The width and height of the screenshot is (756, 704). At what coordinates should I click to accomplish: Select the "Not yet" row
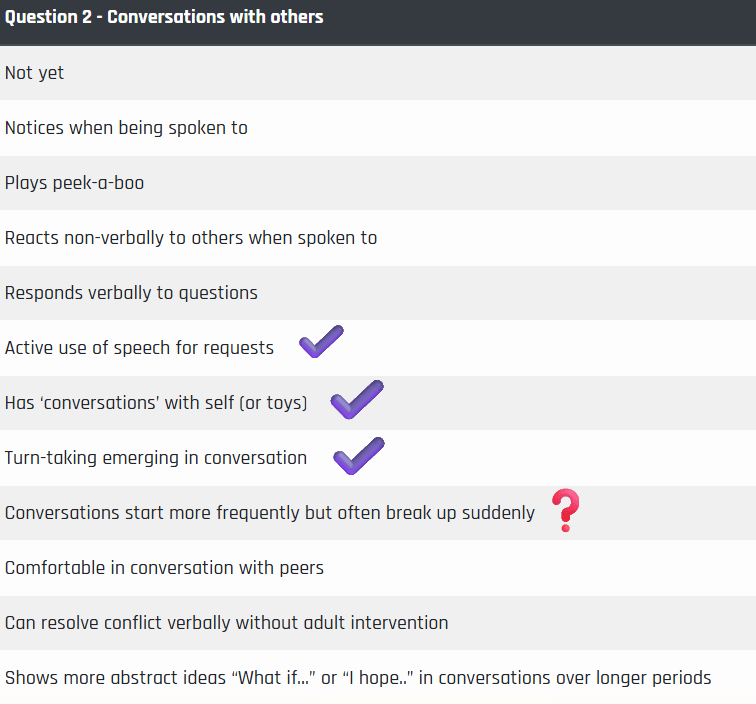tap(378, 73)
